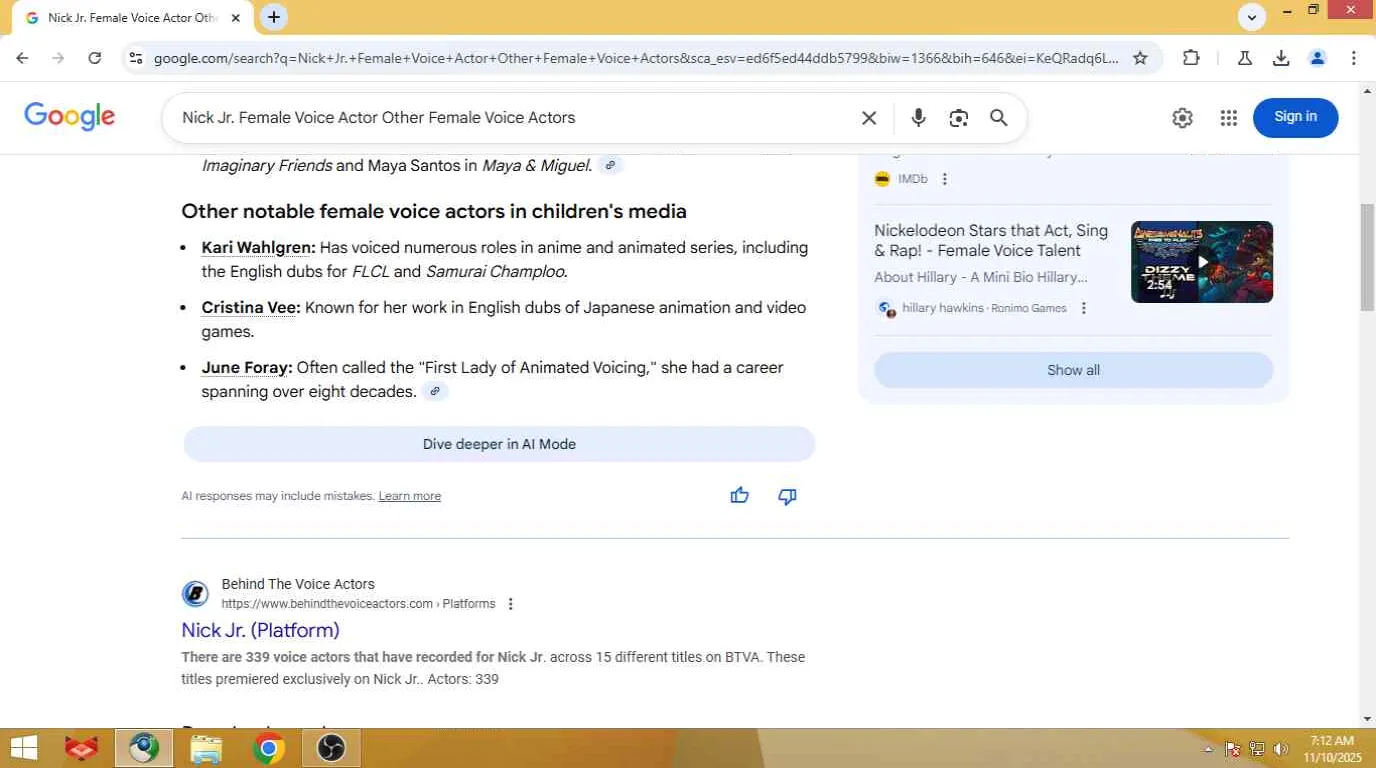
Task: Open the Behind The Voice Actors site icon
Action: click(x=195, y=594)
